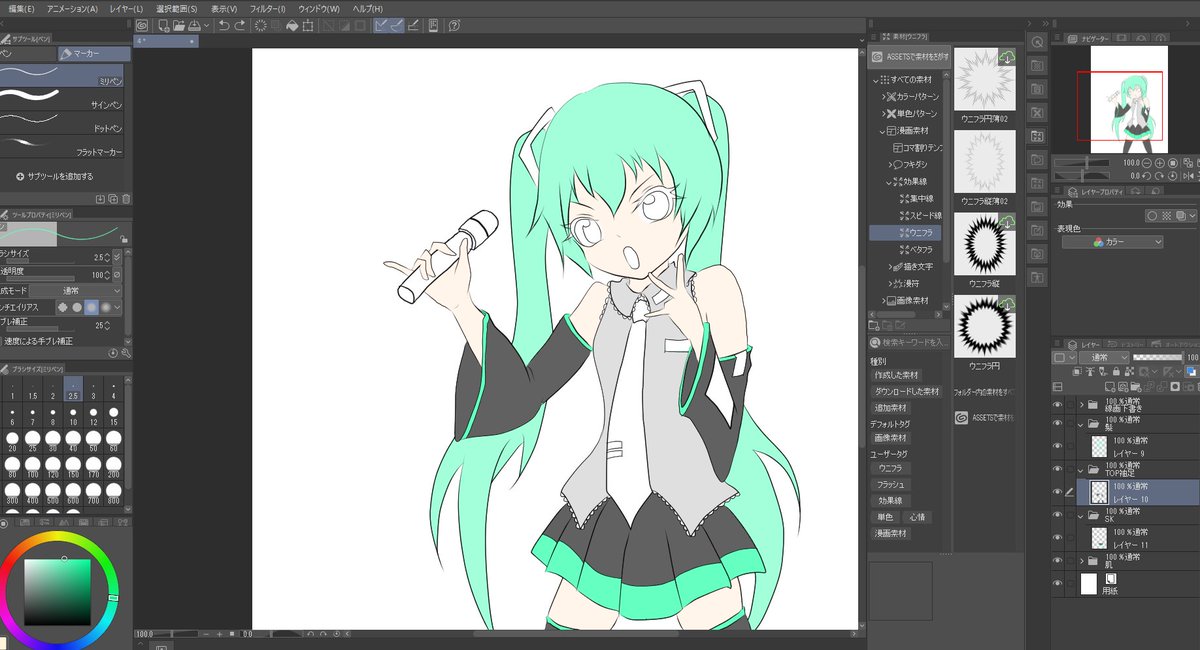Open the 表現色 カラー dropdown
Viewport: 1200px width, 650px height.
(1112, 242)
